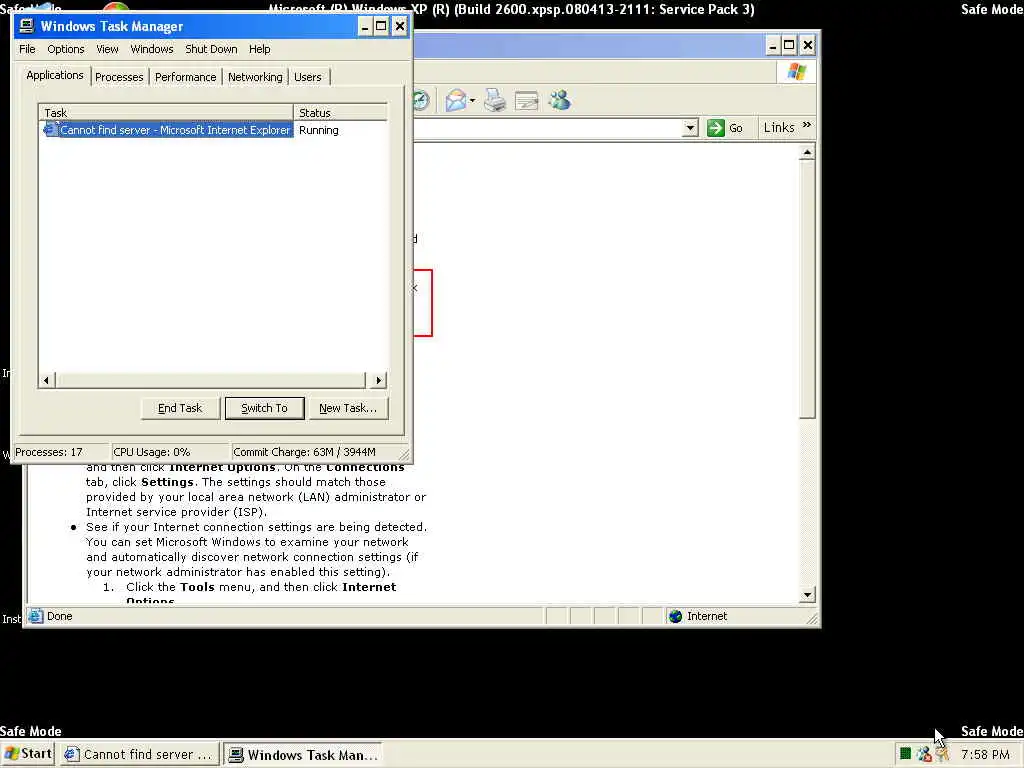Click the Windows flag logo in Internet Explorer
The image size is (1024, 768).
[x=796, y=71]
